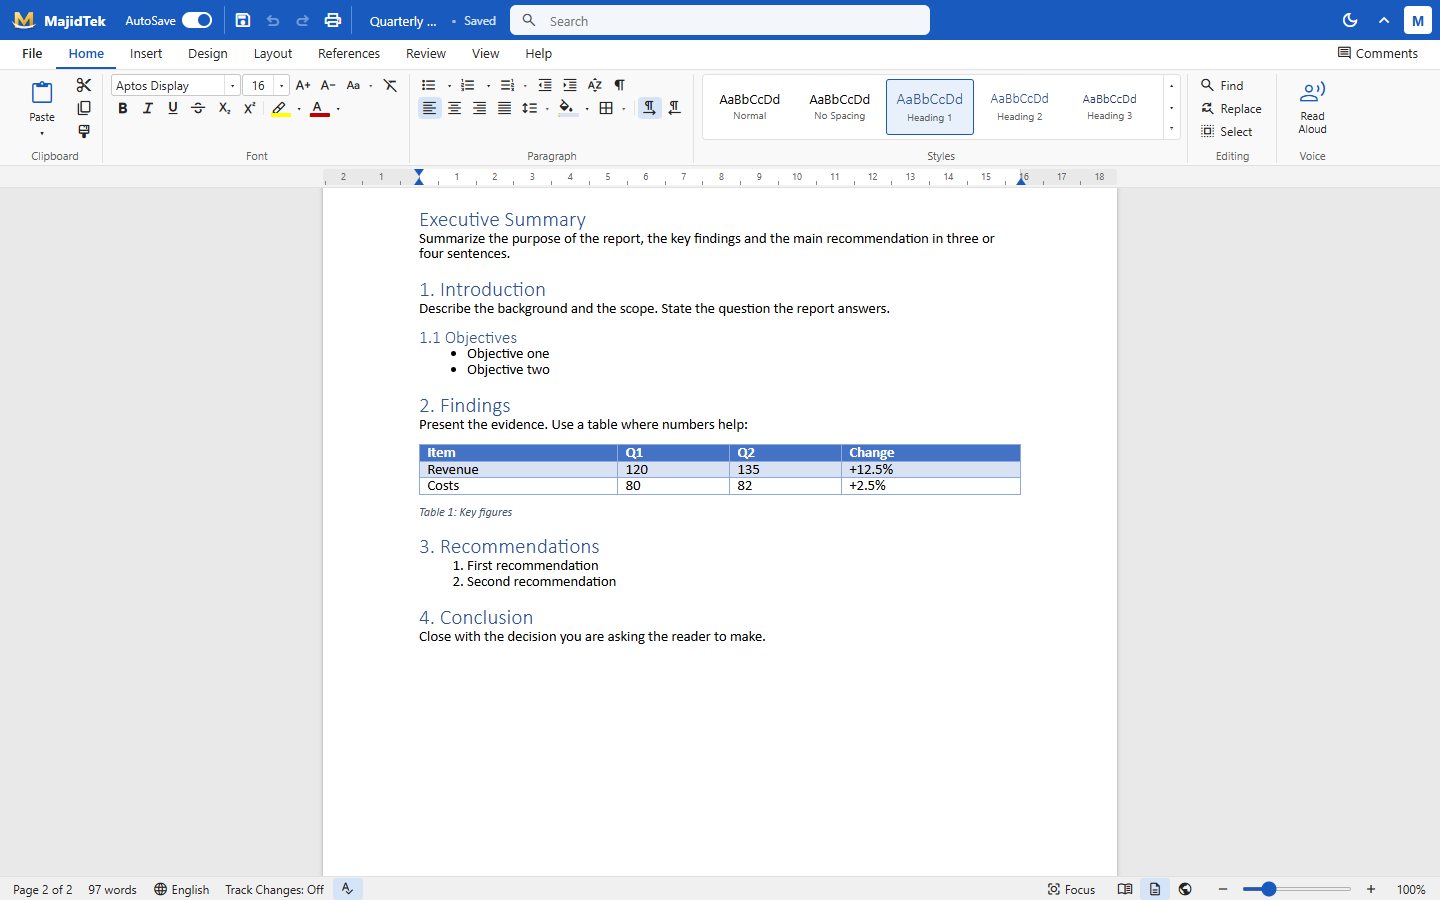Expand the styles gallery more arrow
The width and height of the screenshot is (1440, 900).
[x=1171, y=129]
